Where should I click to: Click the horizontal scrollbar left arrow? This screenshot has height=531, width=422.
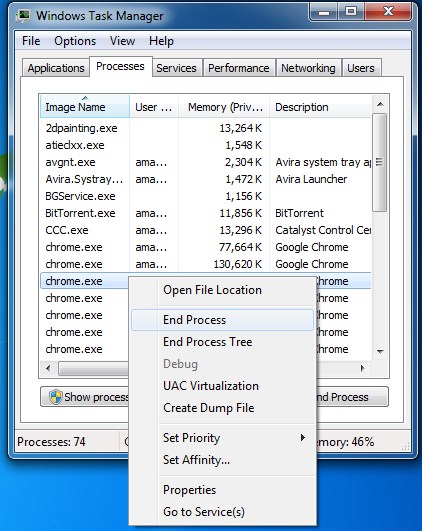click(48, 368)
